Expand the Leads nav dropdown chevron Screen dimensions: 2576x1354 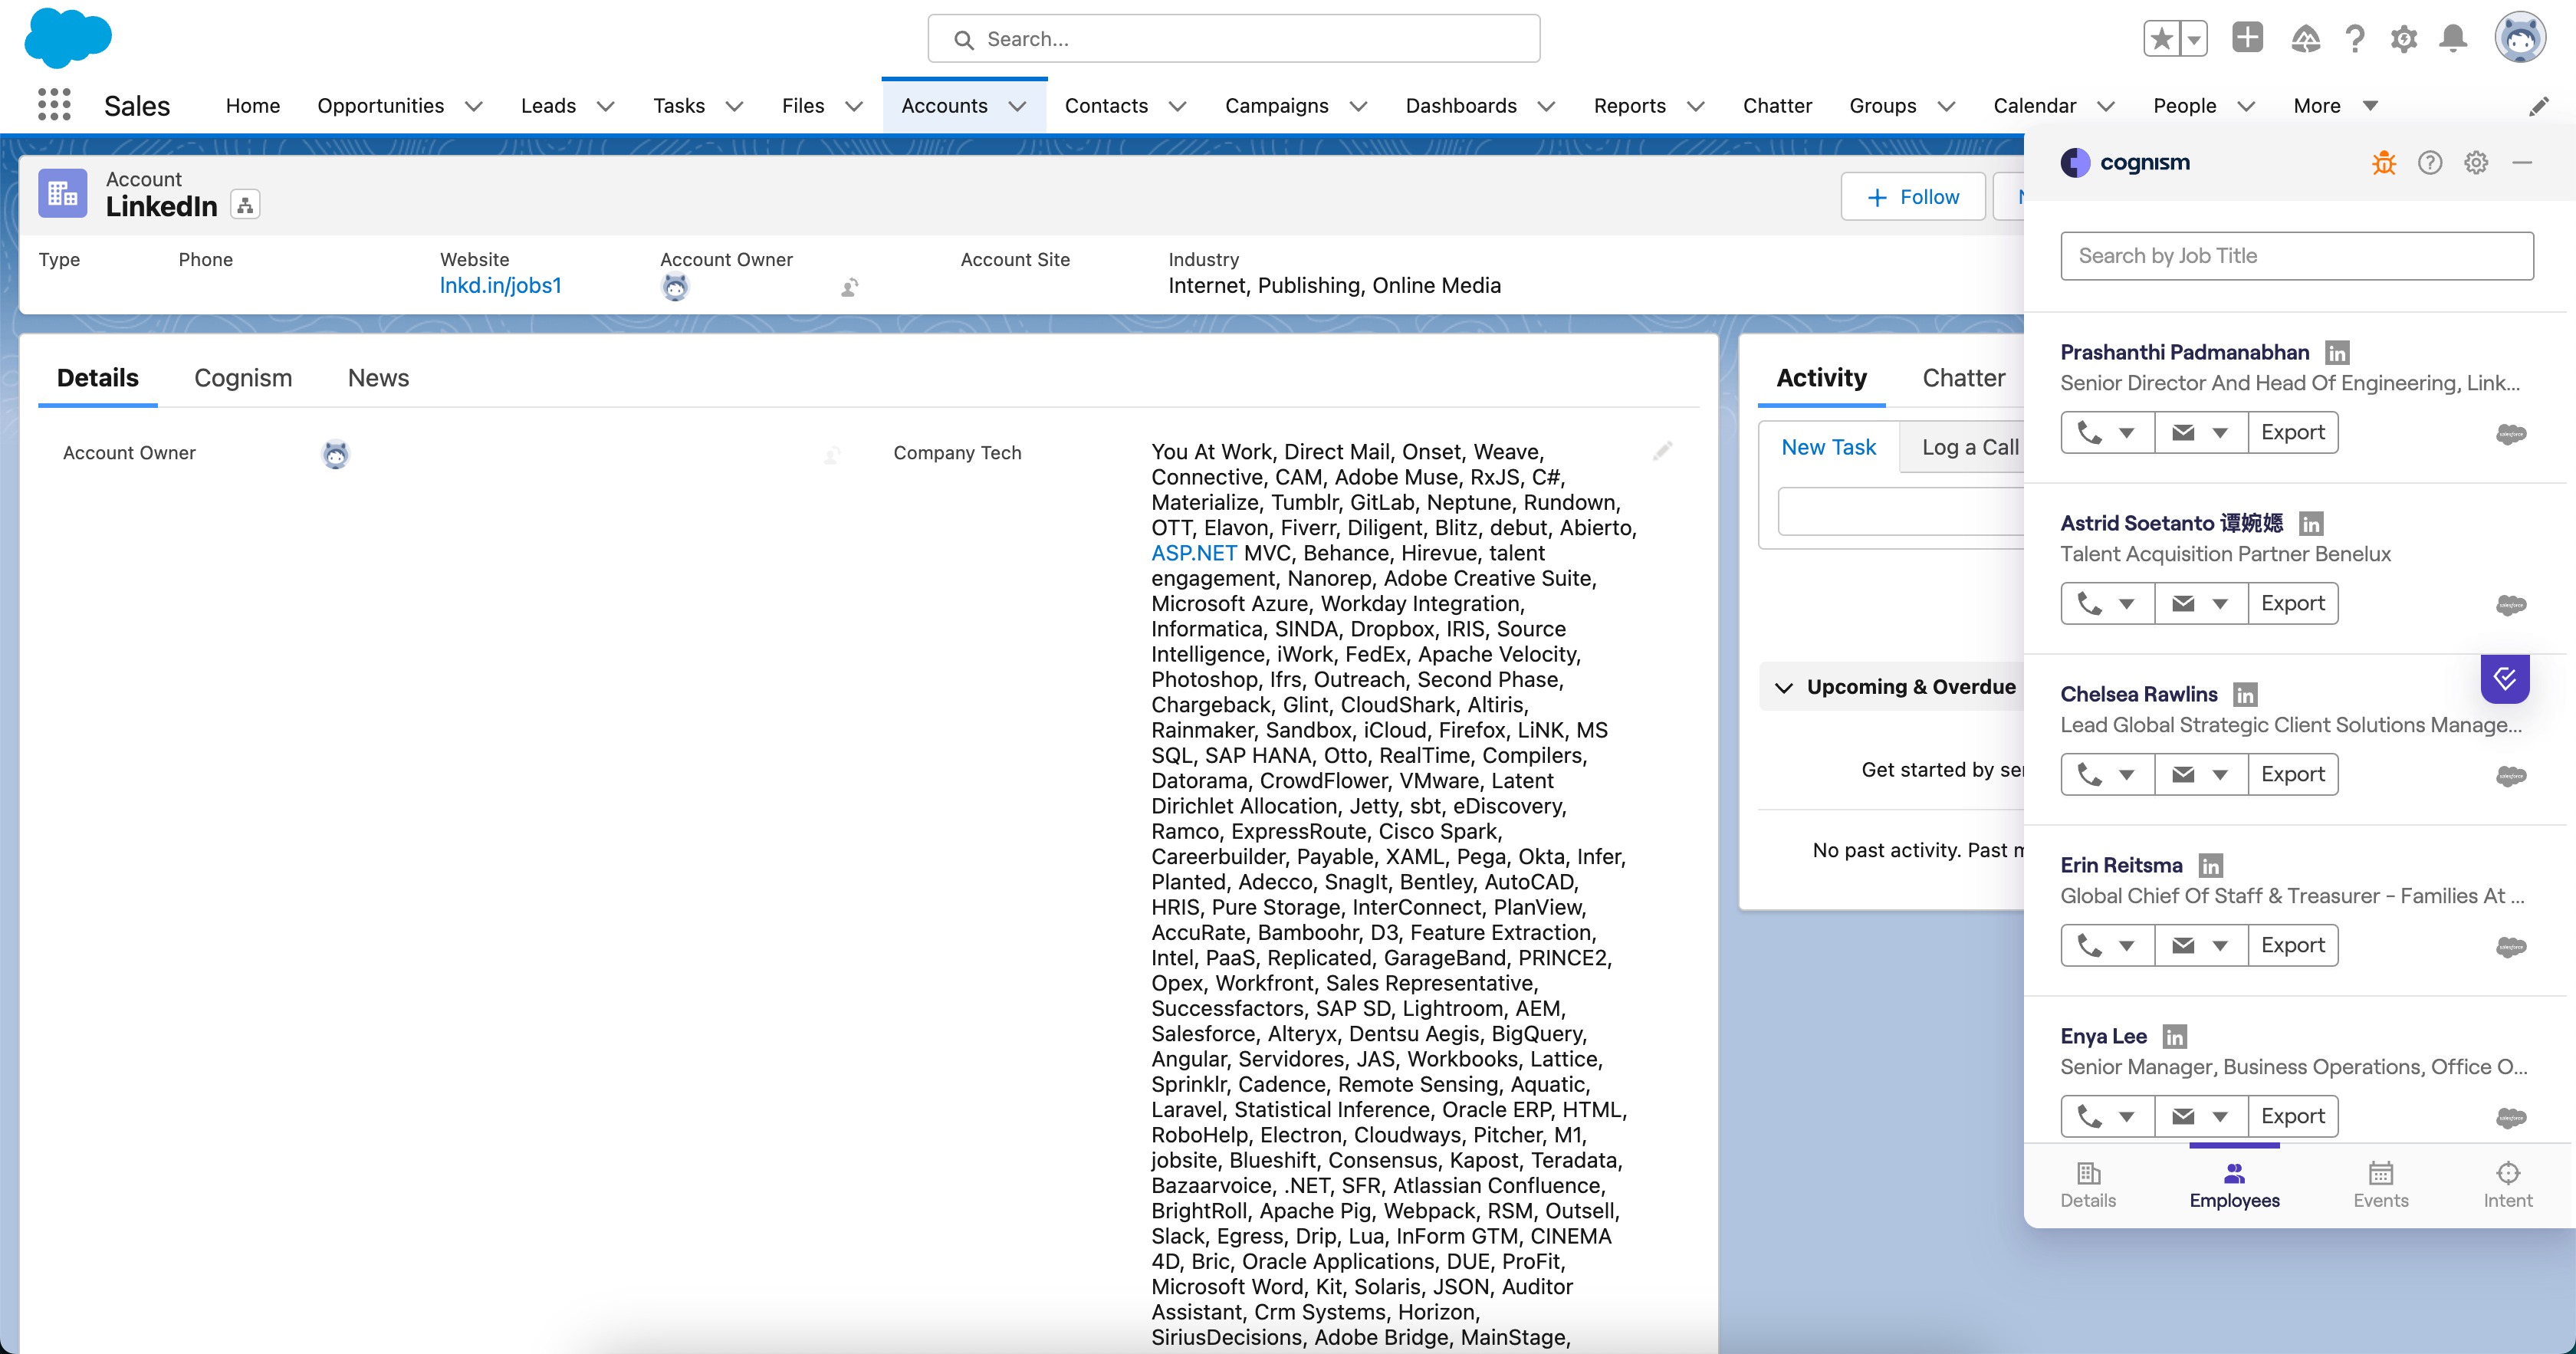tap(605, 106)
